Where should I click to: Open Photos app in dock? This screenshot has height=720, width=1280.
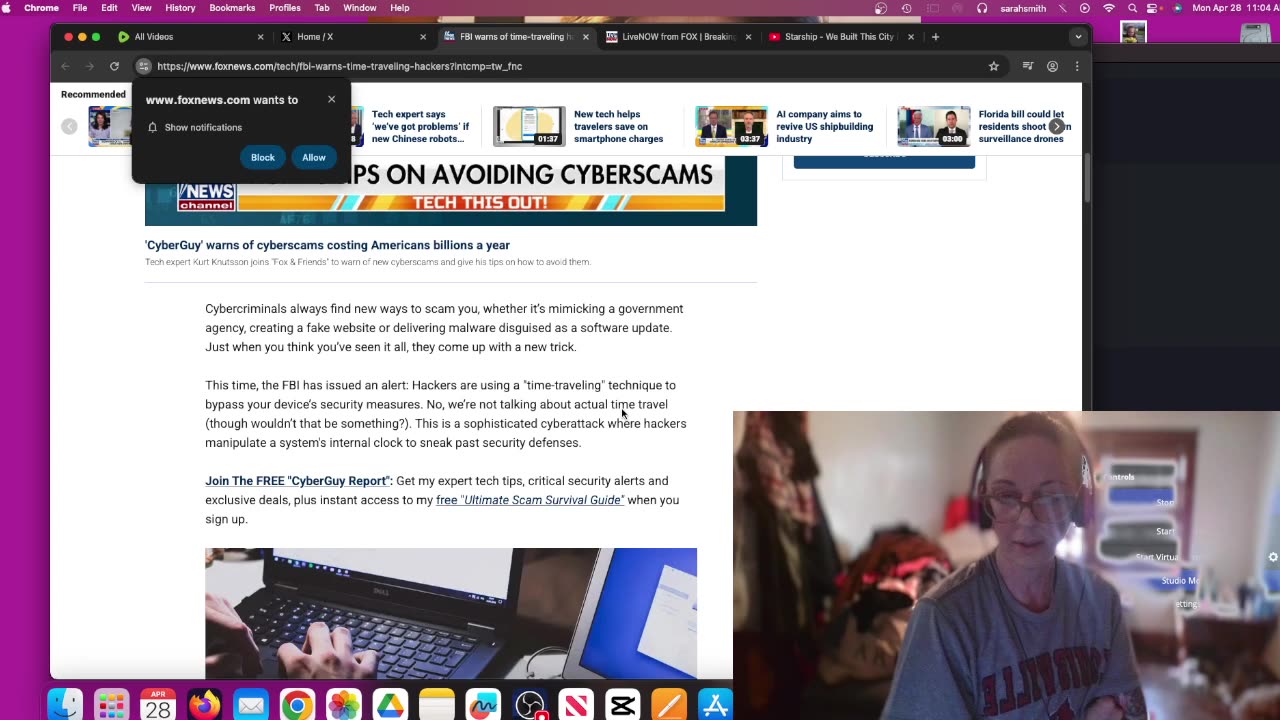point(343,705)
